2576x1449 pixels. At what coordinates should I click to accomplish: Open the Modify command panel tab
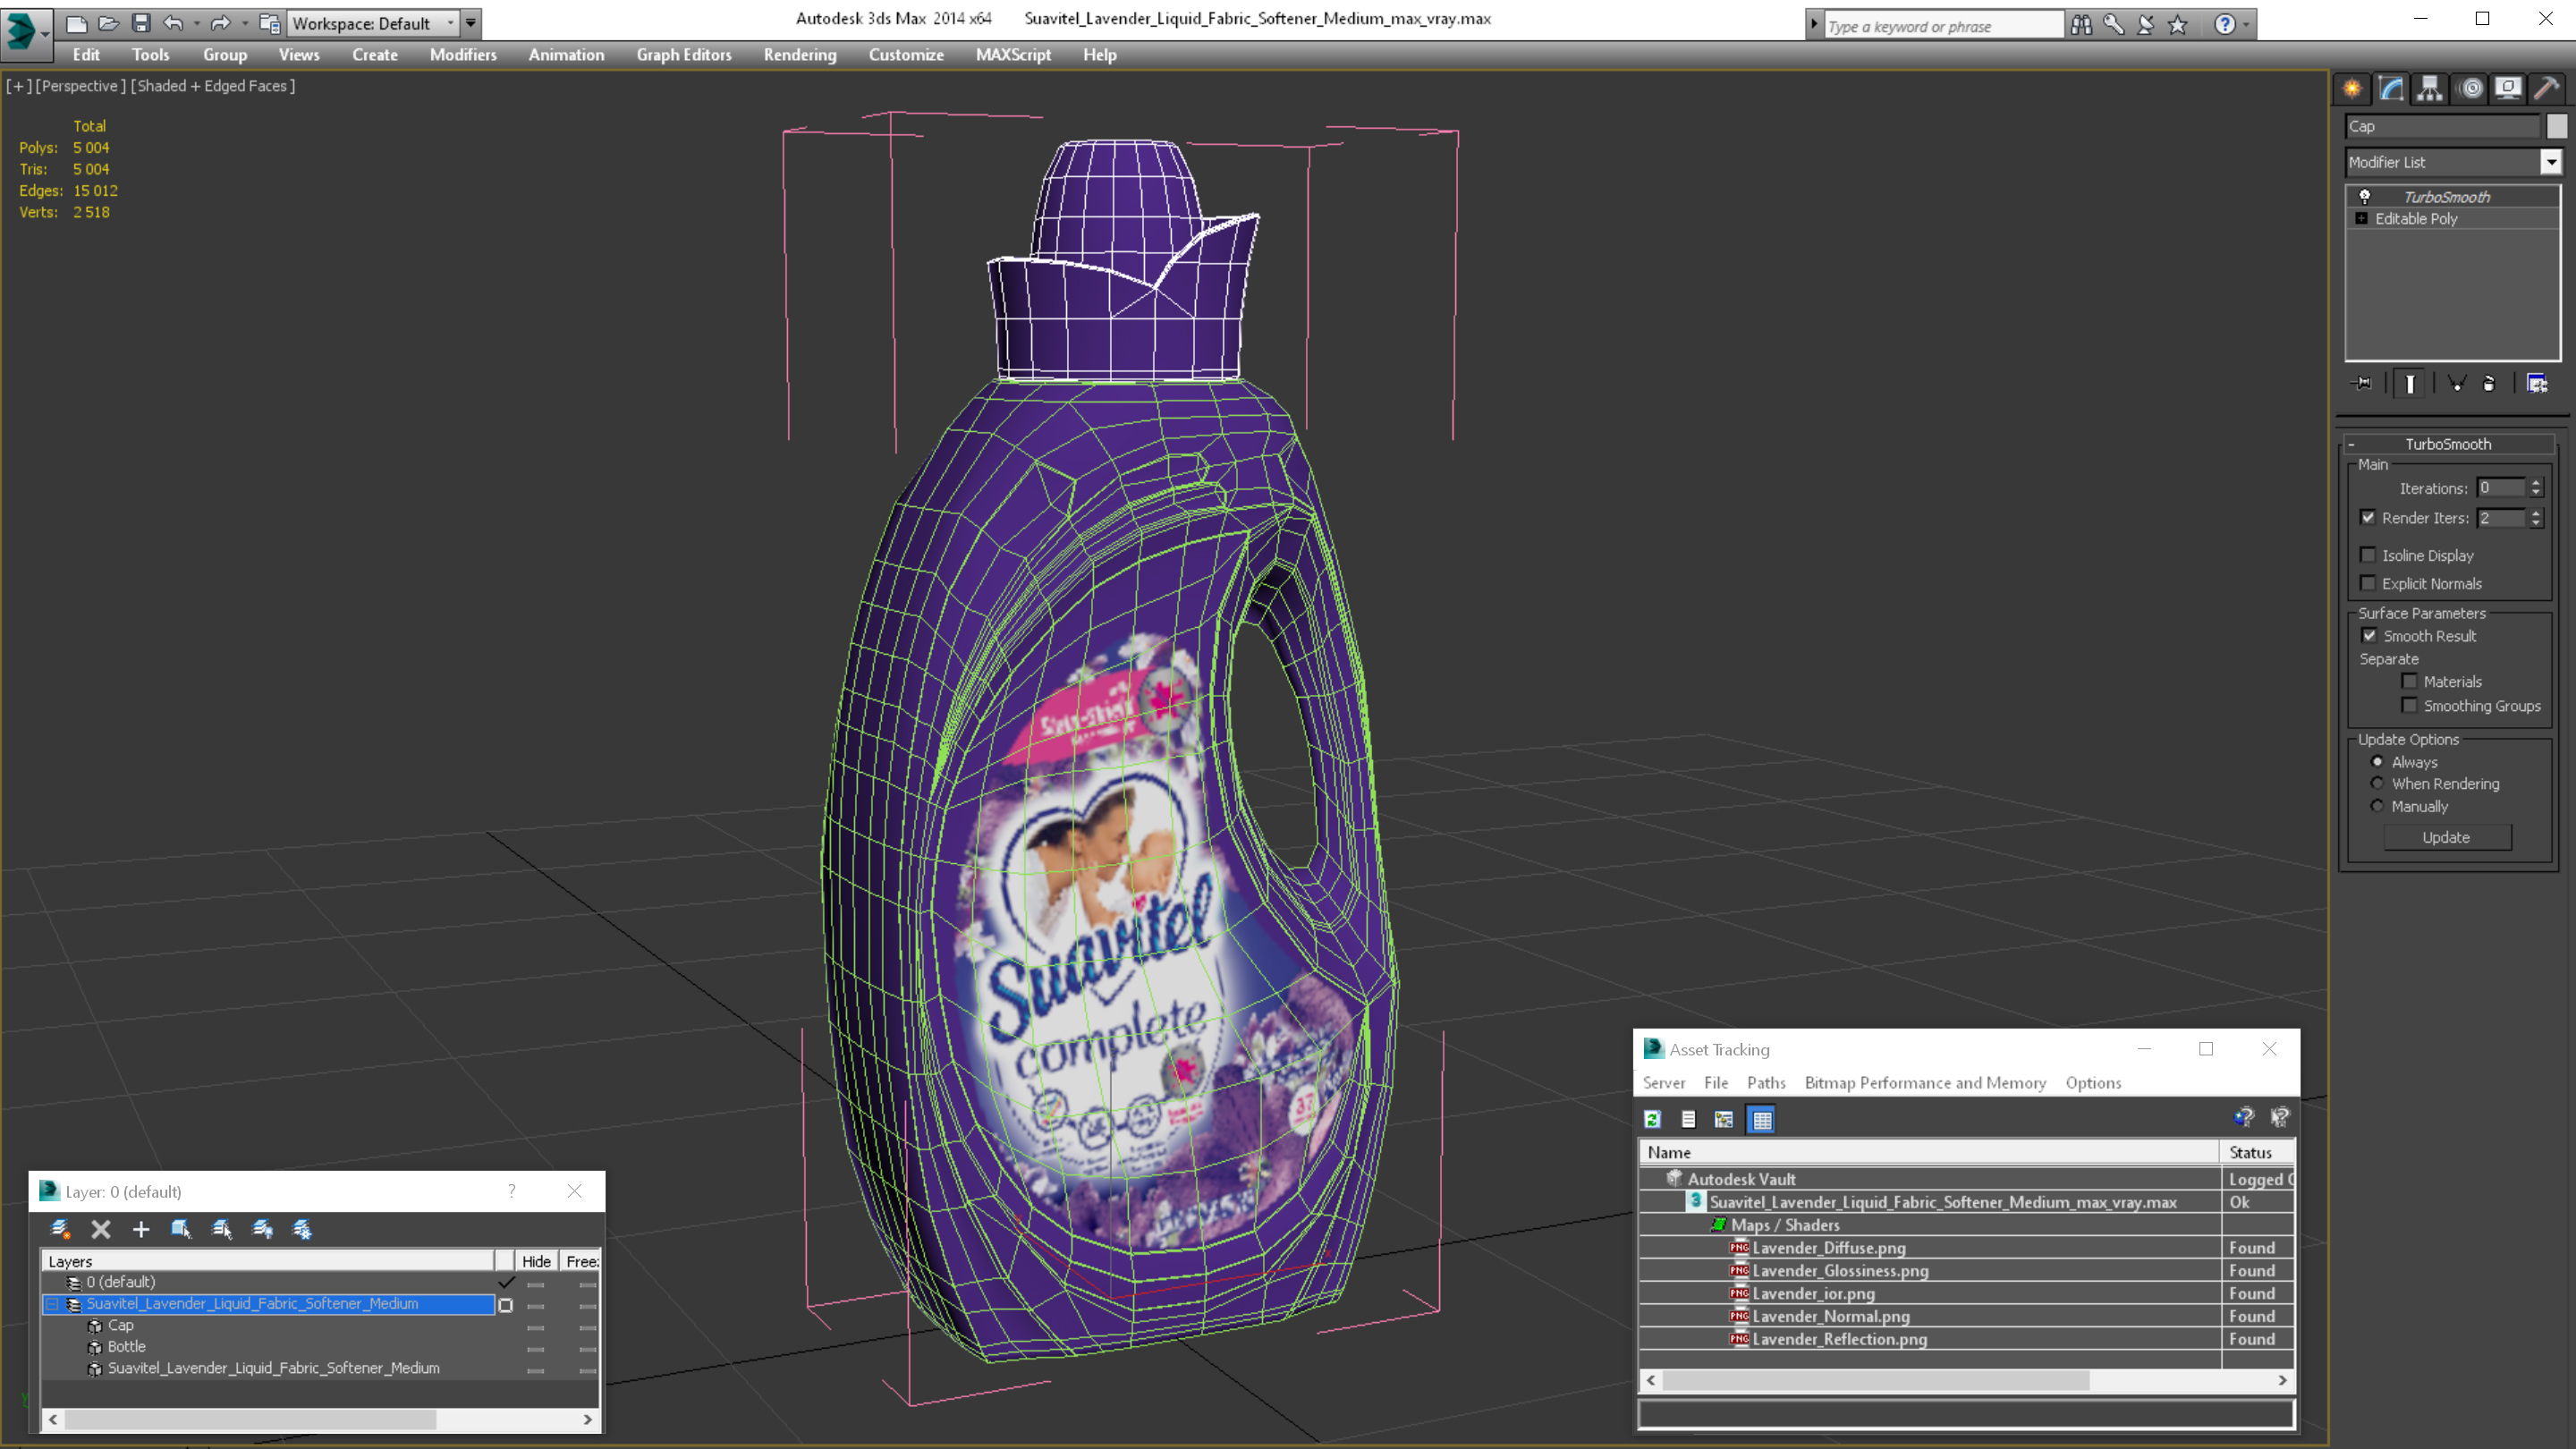pos(2391,89)
